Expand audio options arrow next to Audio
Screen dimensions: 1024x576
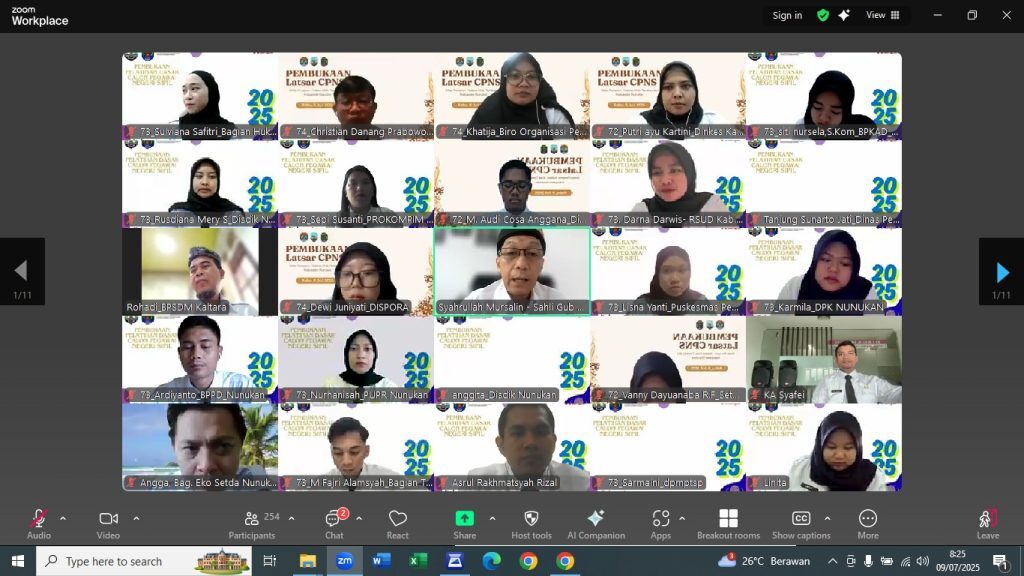point(63,518)
